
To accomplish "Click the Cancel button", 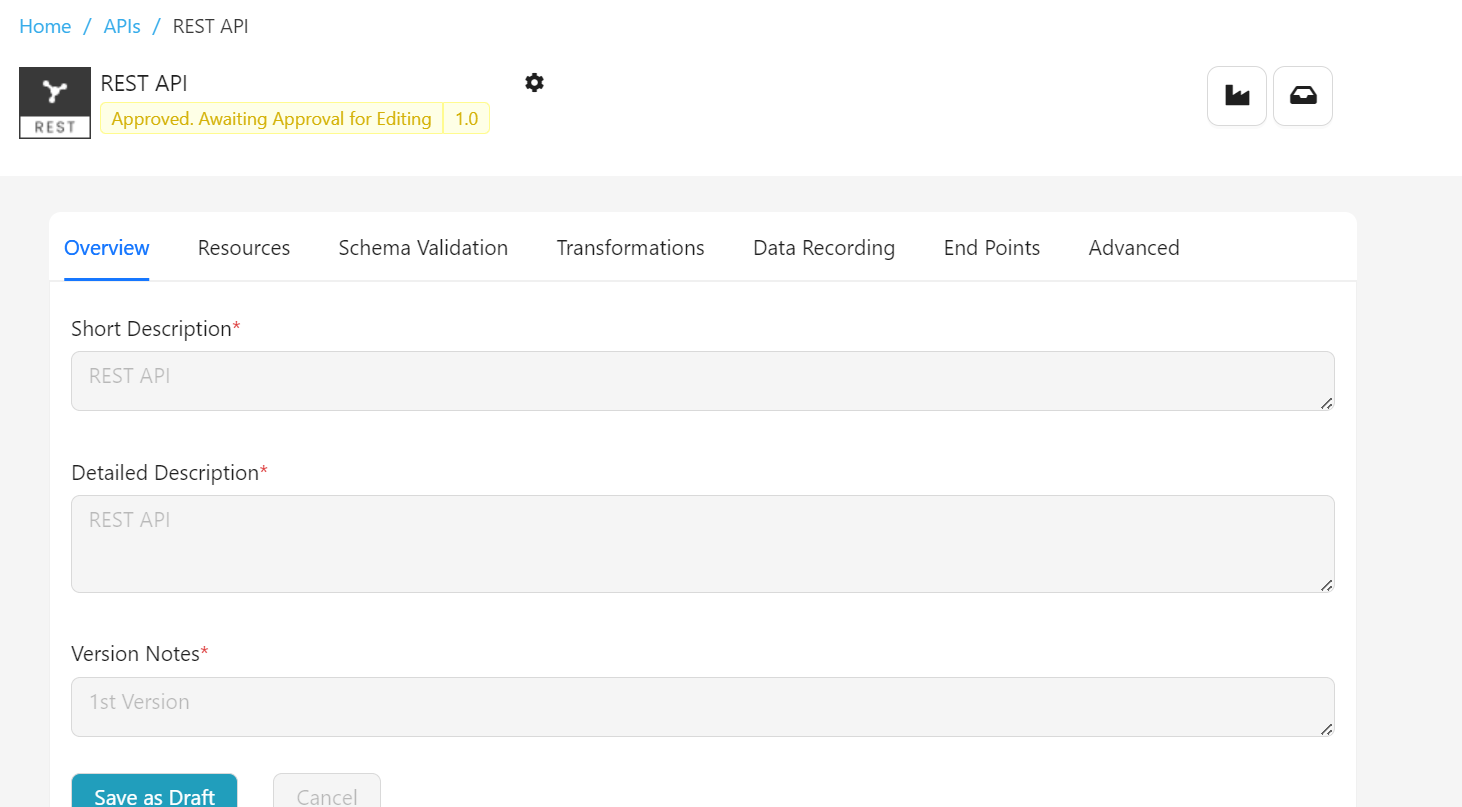I will point(327,795).
